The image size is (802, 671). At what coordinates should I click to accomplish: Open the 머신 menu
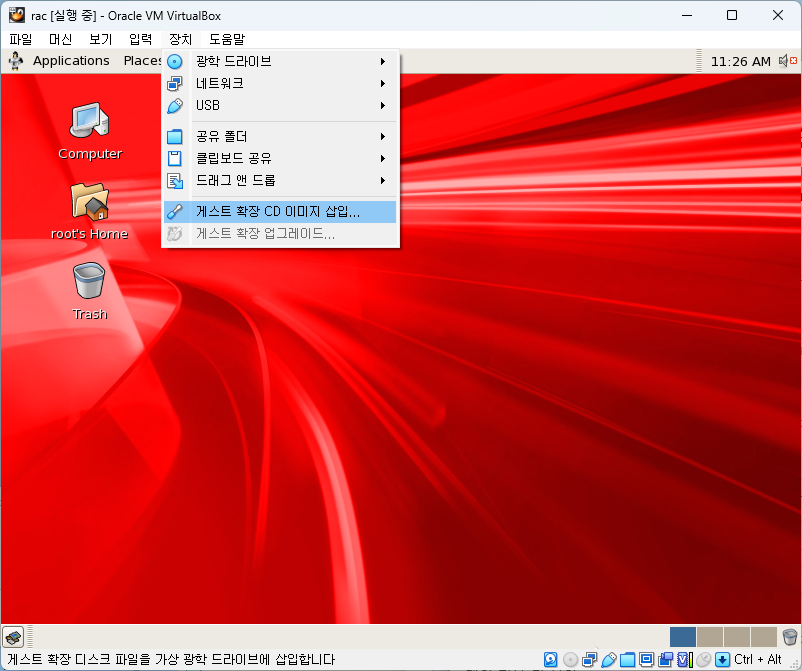60,39
